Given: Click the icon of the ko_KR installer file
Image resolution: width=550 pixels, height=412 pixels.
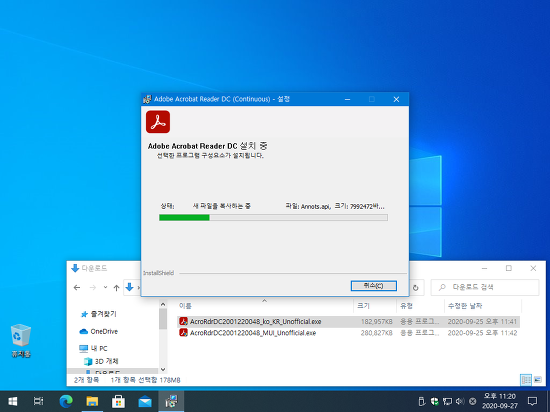Looking at the screenshot, I should click(183, 321).
